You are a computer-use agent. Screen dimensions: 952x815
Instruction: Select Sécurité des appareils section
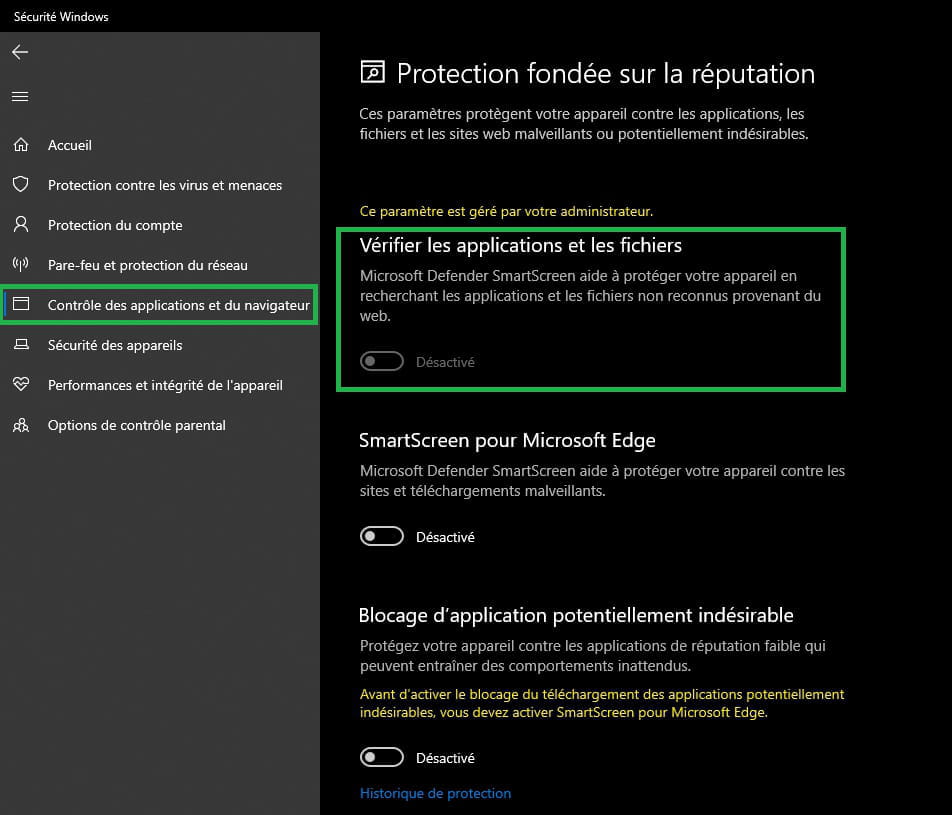(x=115, y=345)
